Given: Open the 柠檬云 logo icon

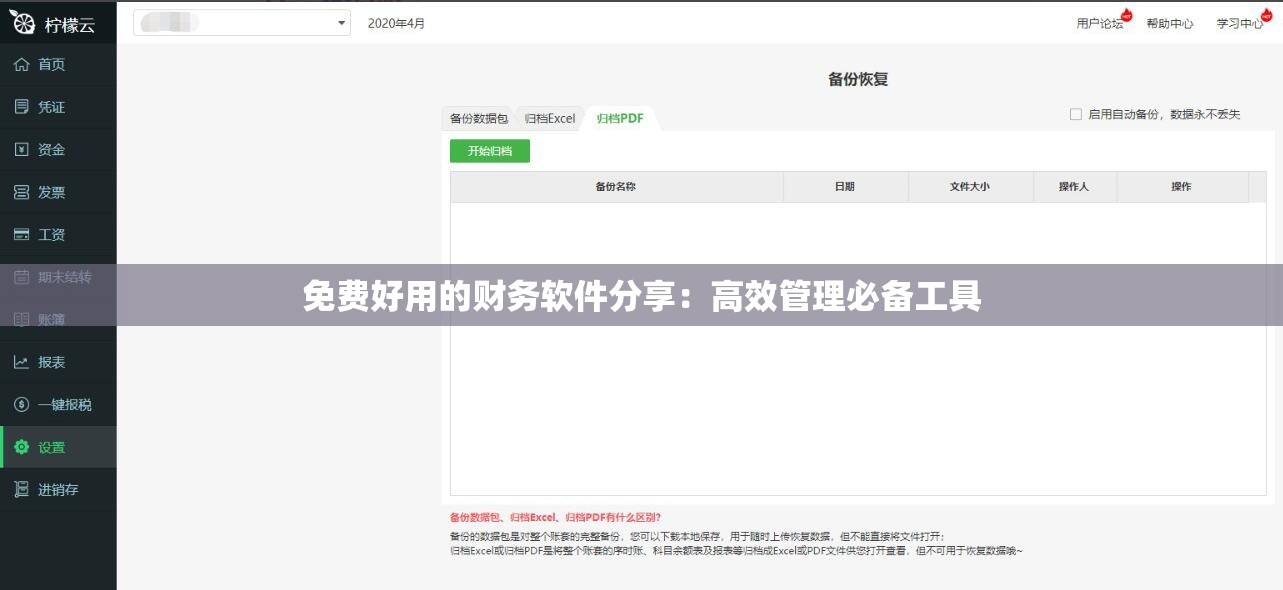Looking at the screenshot, I should click(22, 23).
